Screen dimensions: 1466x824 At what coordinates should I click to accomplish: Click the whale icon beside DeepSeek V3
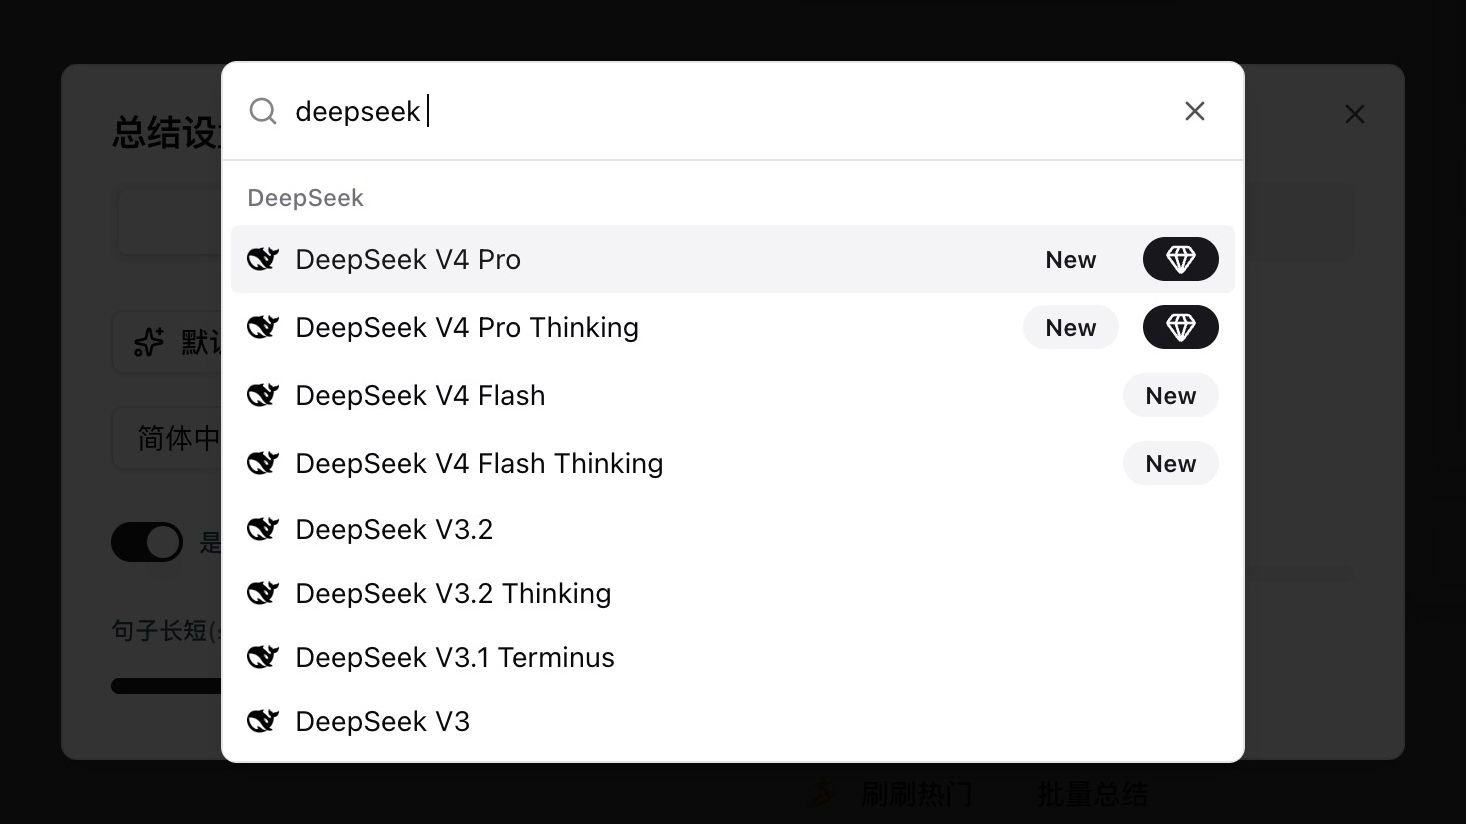tap(263, 721)
